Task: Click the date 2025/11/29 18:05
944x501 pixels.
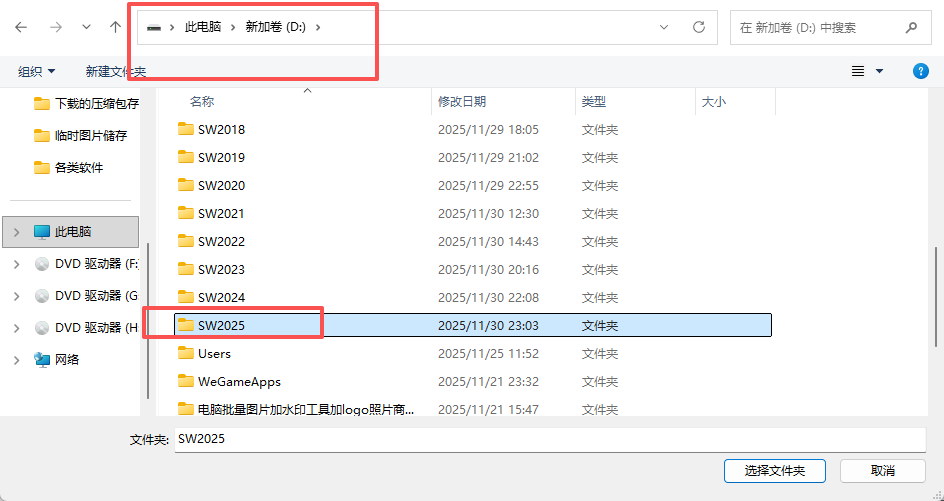Action: [488, 129]
